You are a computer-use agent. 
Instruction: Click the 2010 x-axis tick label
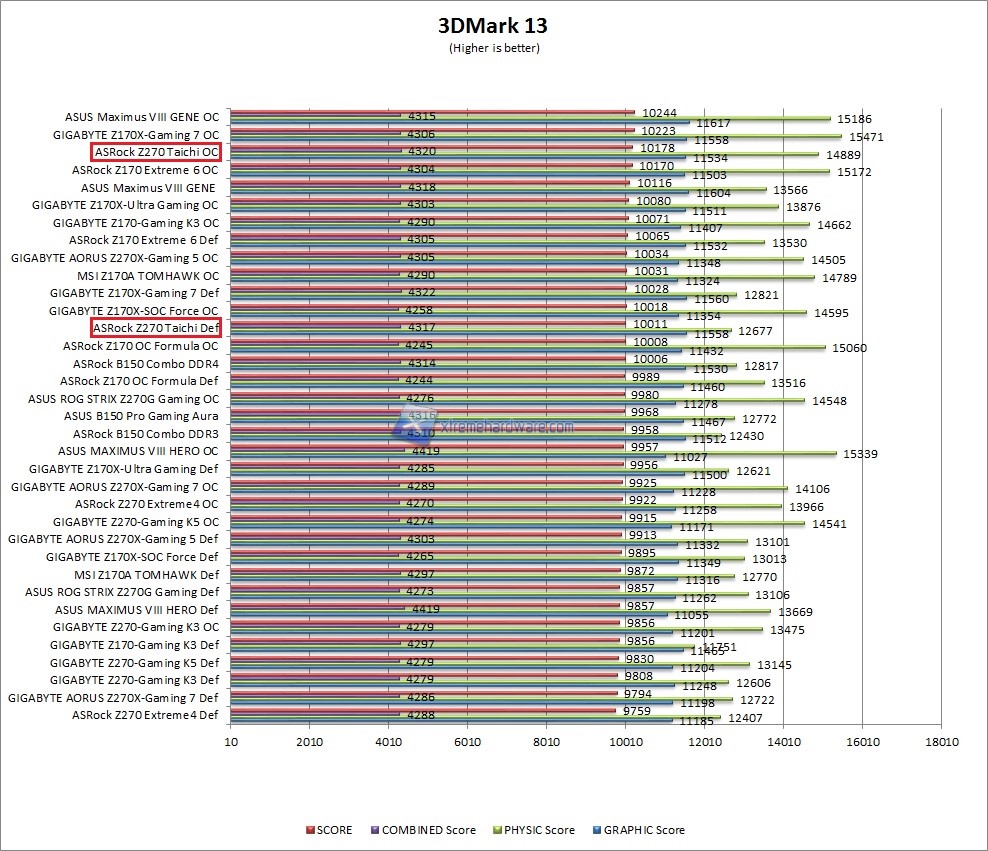[310, 742]
